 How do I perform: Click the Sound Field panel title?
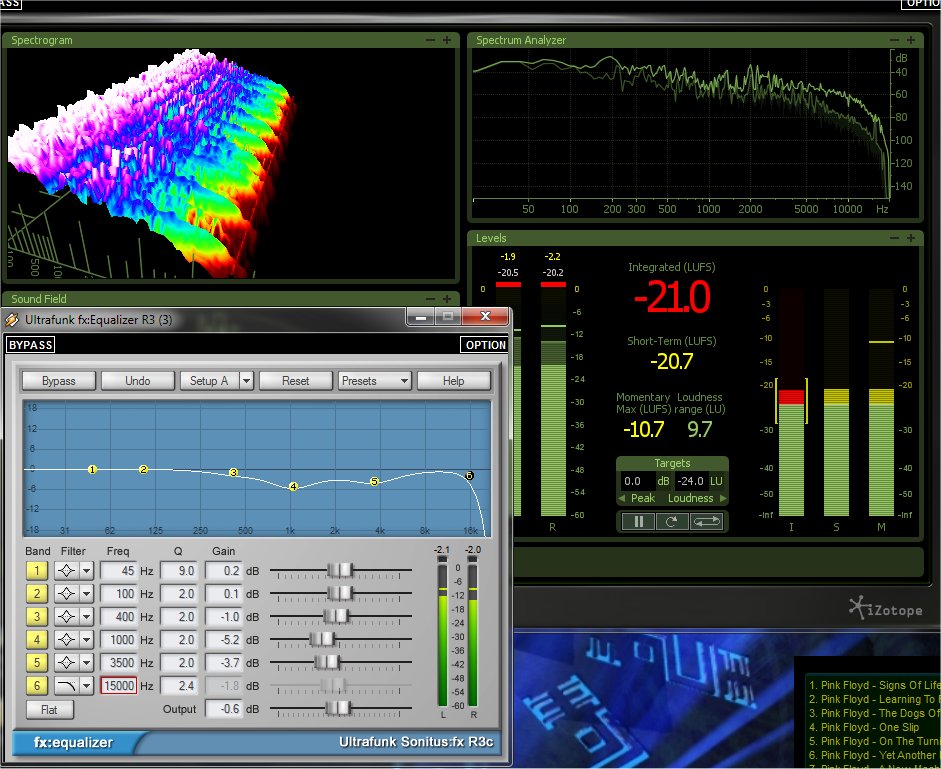coord(38,299)
